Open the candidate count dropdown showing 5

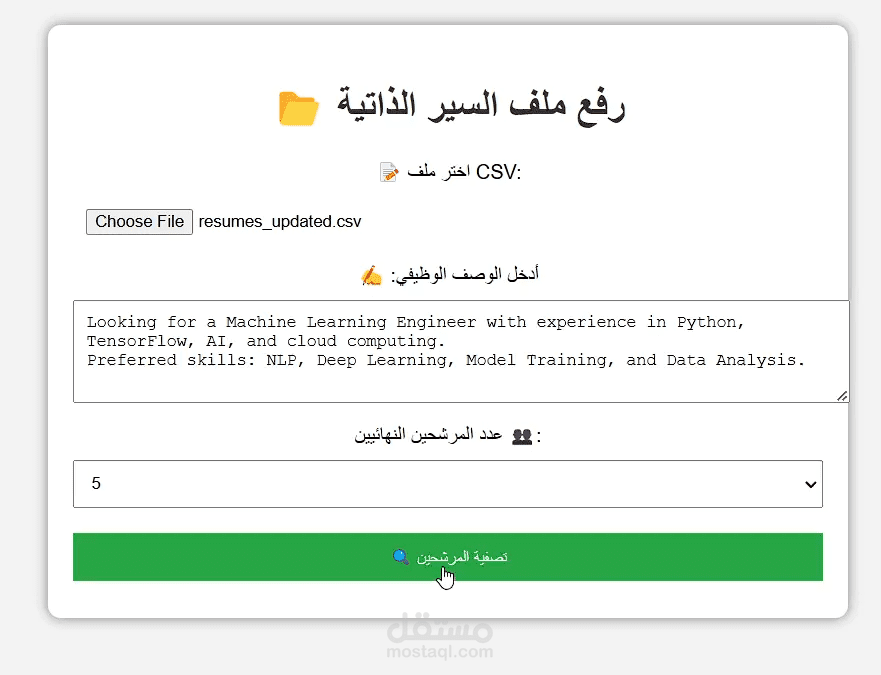point(447,483)
